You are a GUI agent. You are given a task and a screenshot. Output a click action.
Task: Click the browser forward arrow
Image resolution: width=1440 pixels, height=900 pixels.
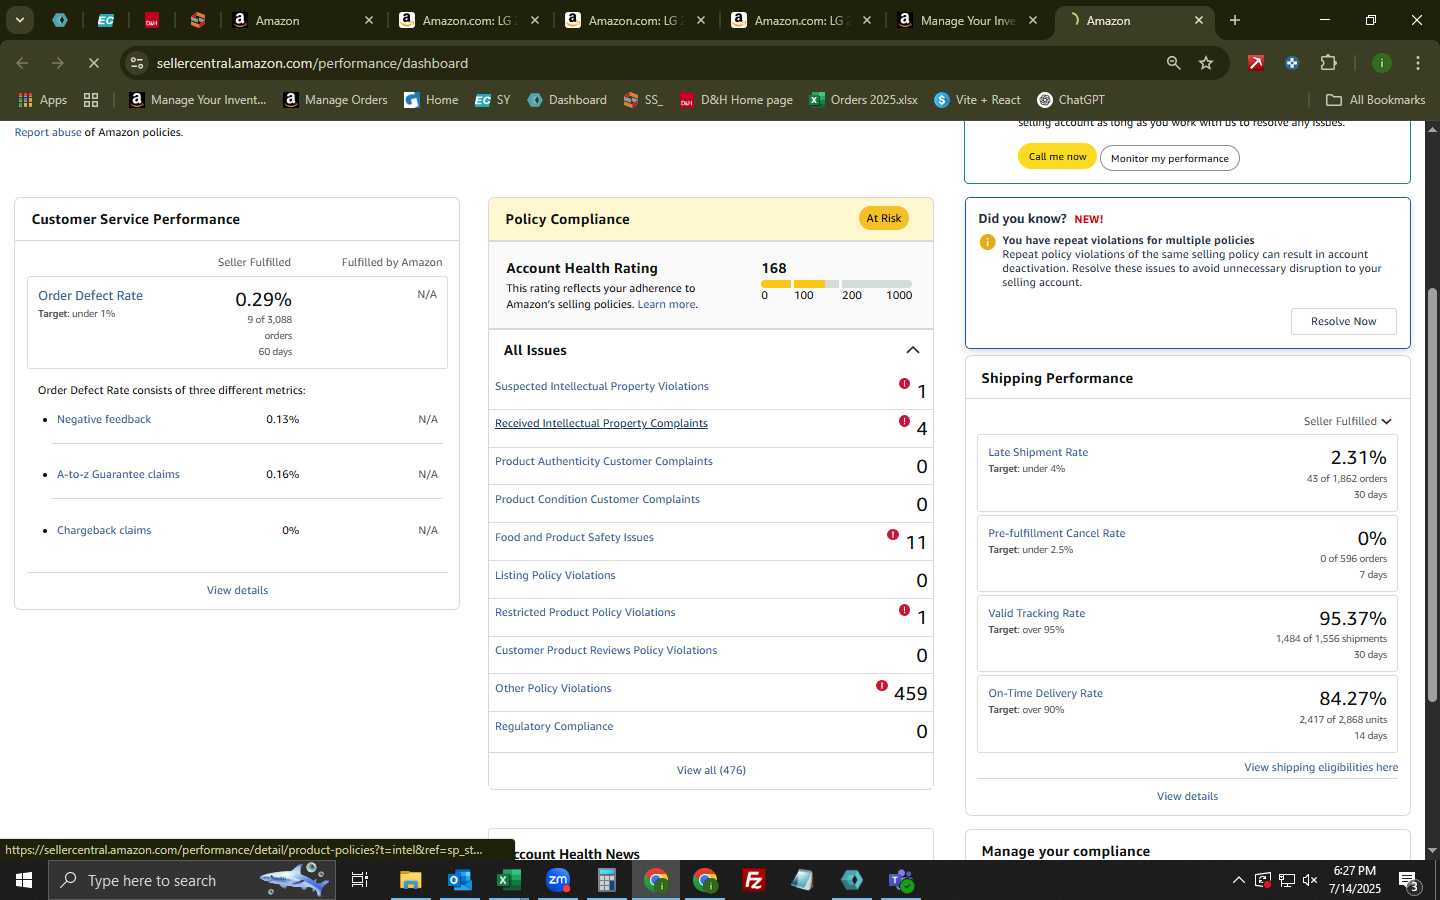[58, 63]
